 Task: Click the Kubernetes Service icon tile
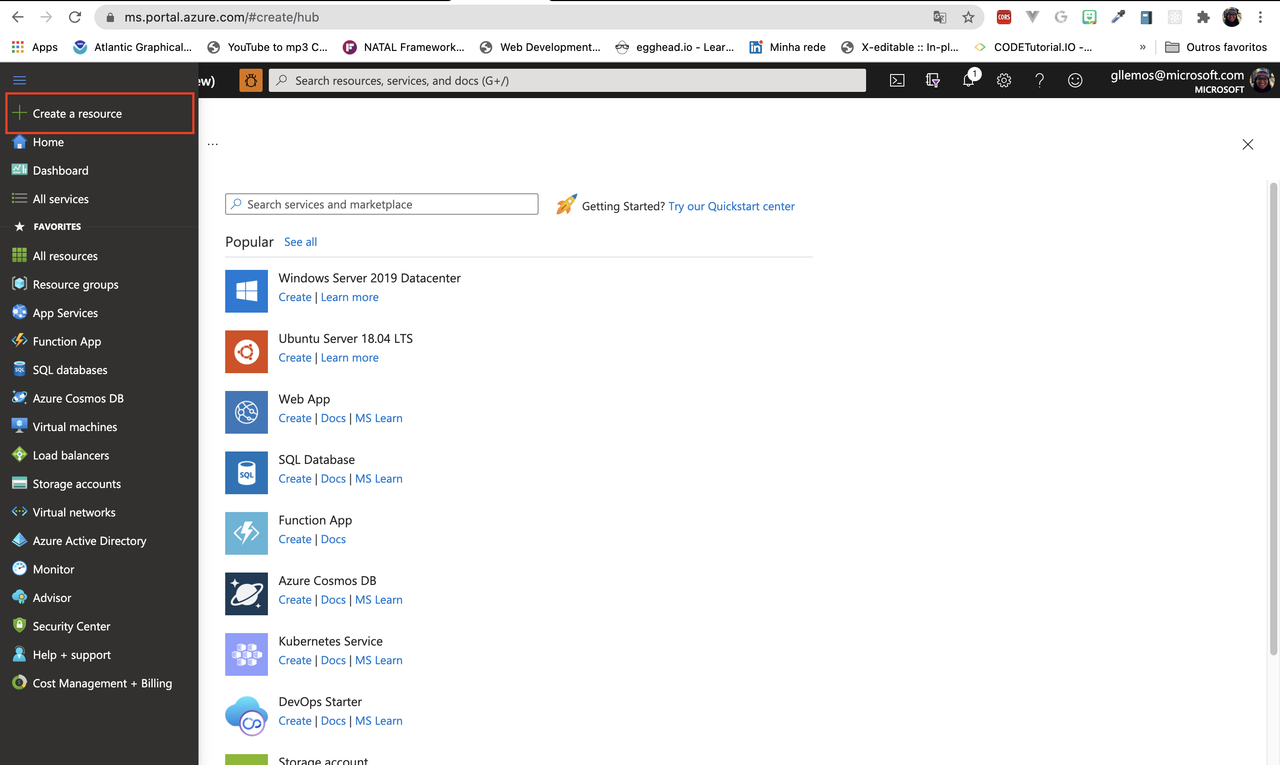click(246, 655)
